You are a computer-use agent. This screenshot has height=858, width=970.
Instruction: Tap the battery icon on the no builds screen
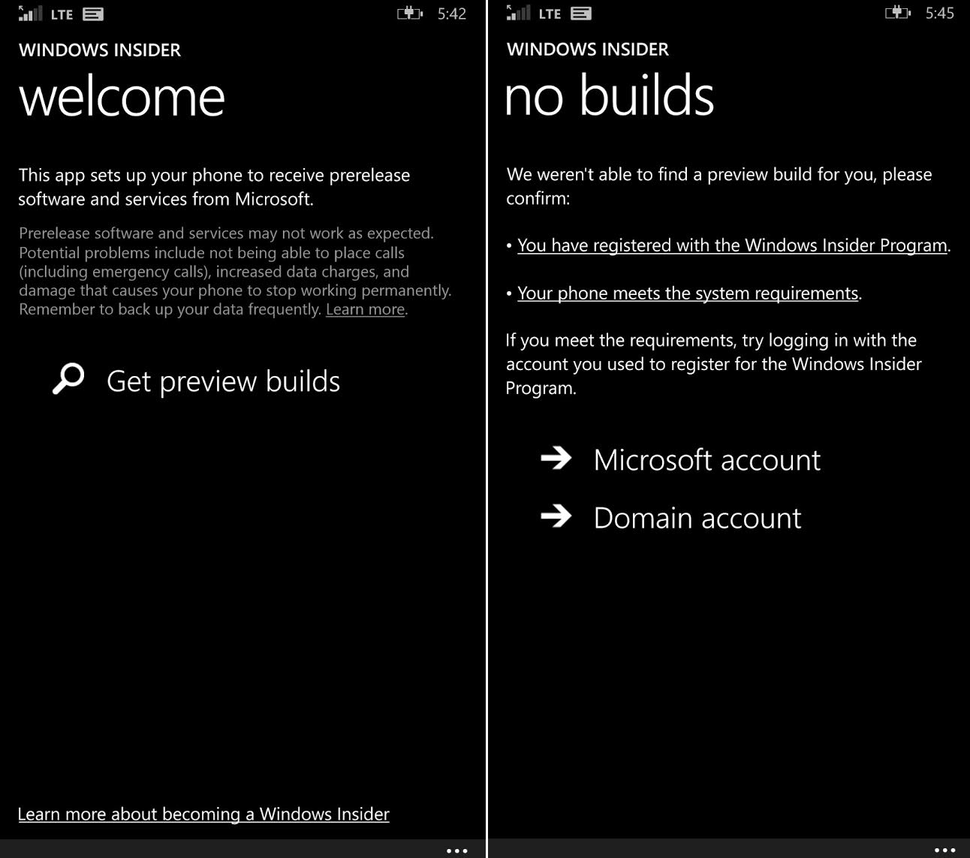(x=898, y=14)
